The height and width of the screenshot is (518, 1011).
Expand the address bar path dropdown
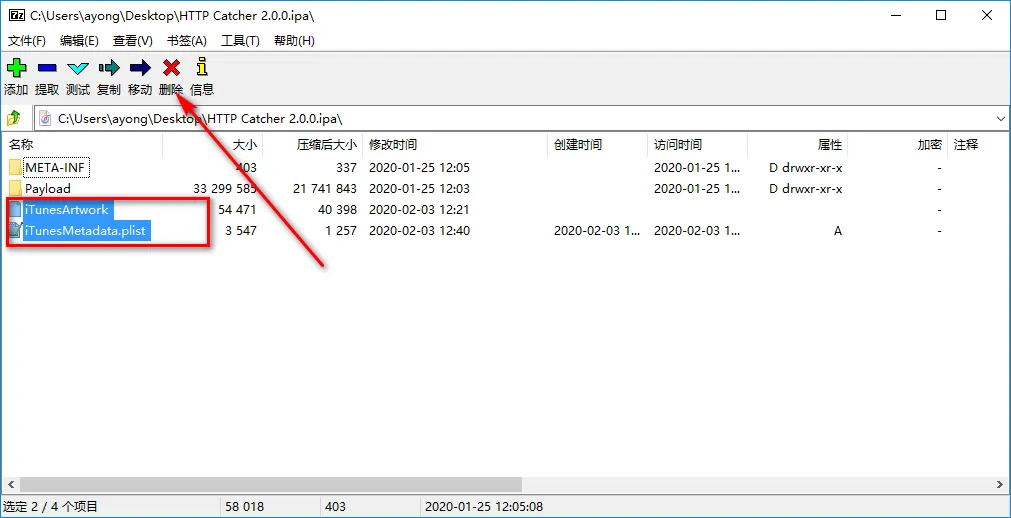click(1001, 119)
